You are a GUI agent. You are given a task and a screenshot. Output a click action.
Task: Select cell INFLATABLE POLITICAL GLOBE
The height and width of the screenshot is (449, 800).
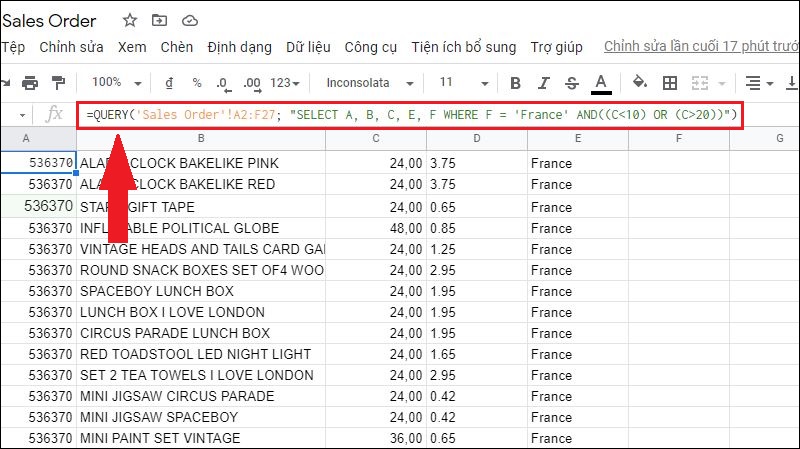(x=201, y=228)
